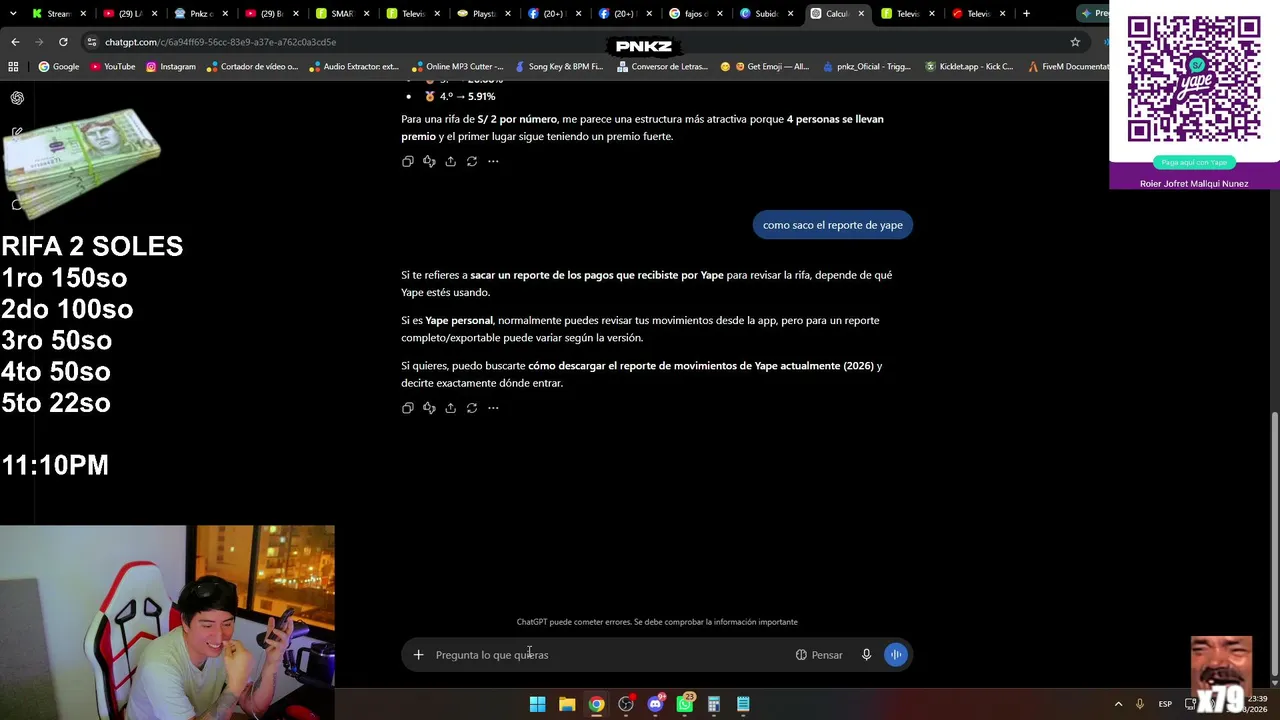Open the Google bookmark

pos(59,67)
